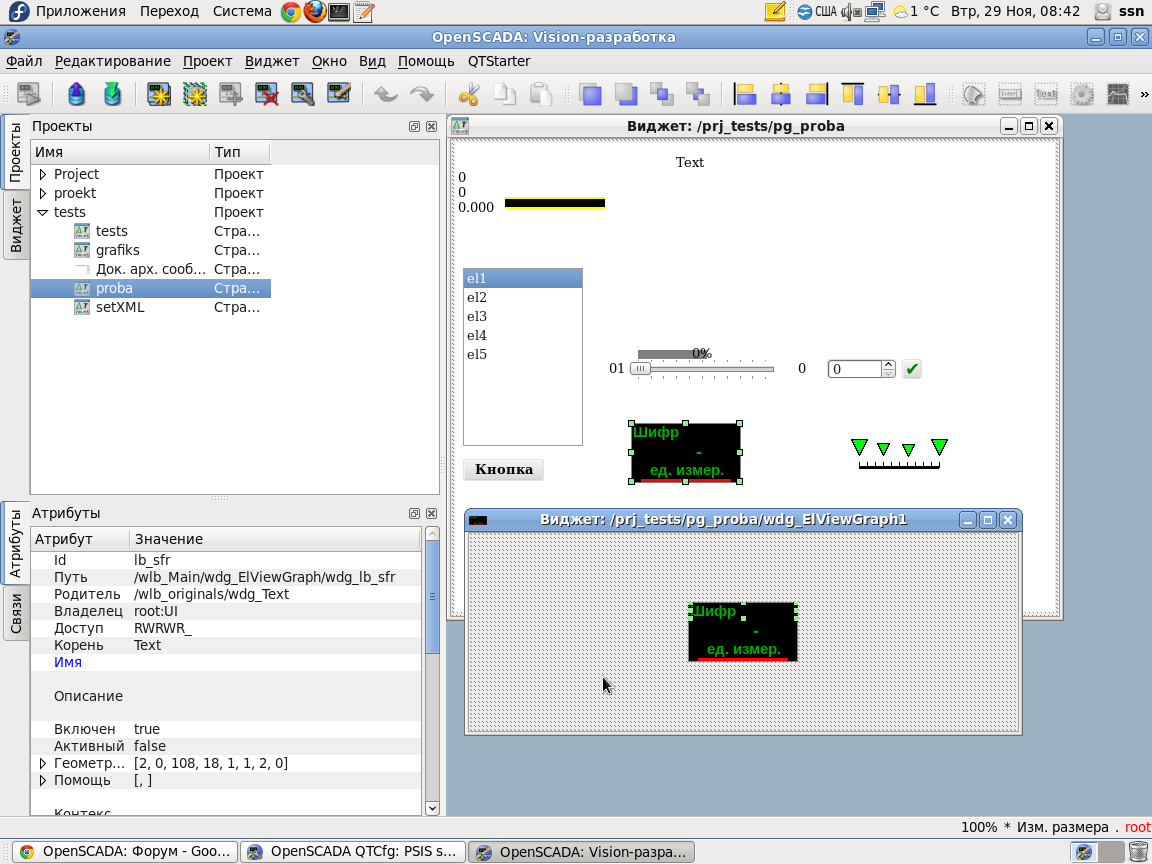Image resolution: width=1152 pixels, height=864 pixels.
Task: Click the scissors cut icon
Action: pyautogui.click(x=469, y=94)
